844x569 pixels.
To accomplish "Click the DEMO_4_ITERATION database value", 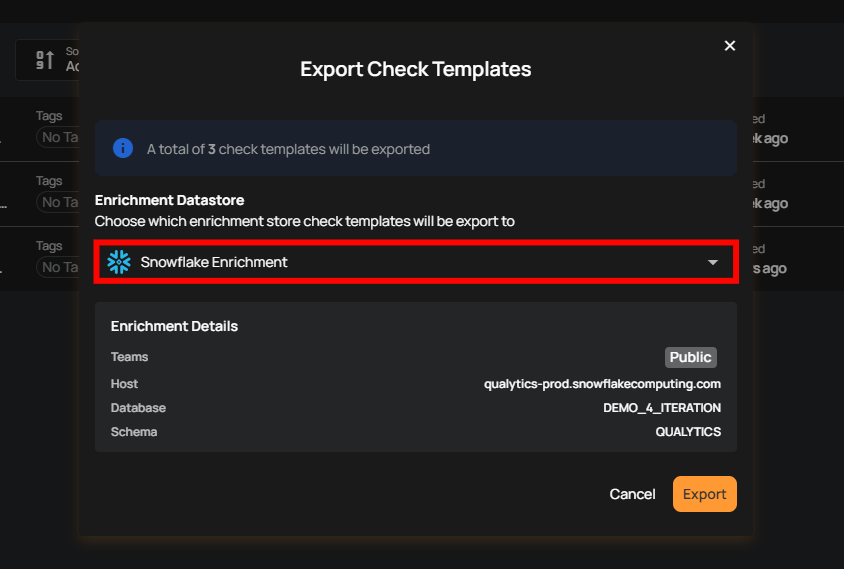I will coord(662,408).
